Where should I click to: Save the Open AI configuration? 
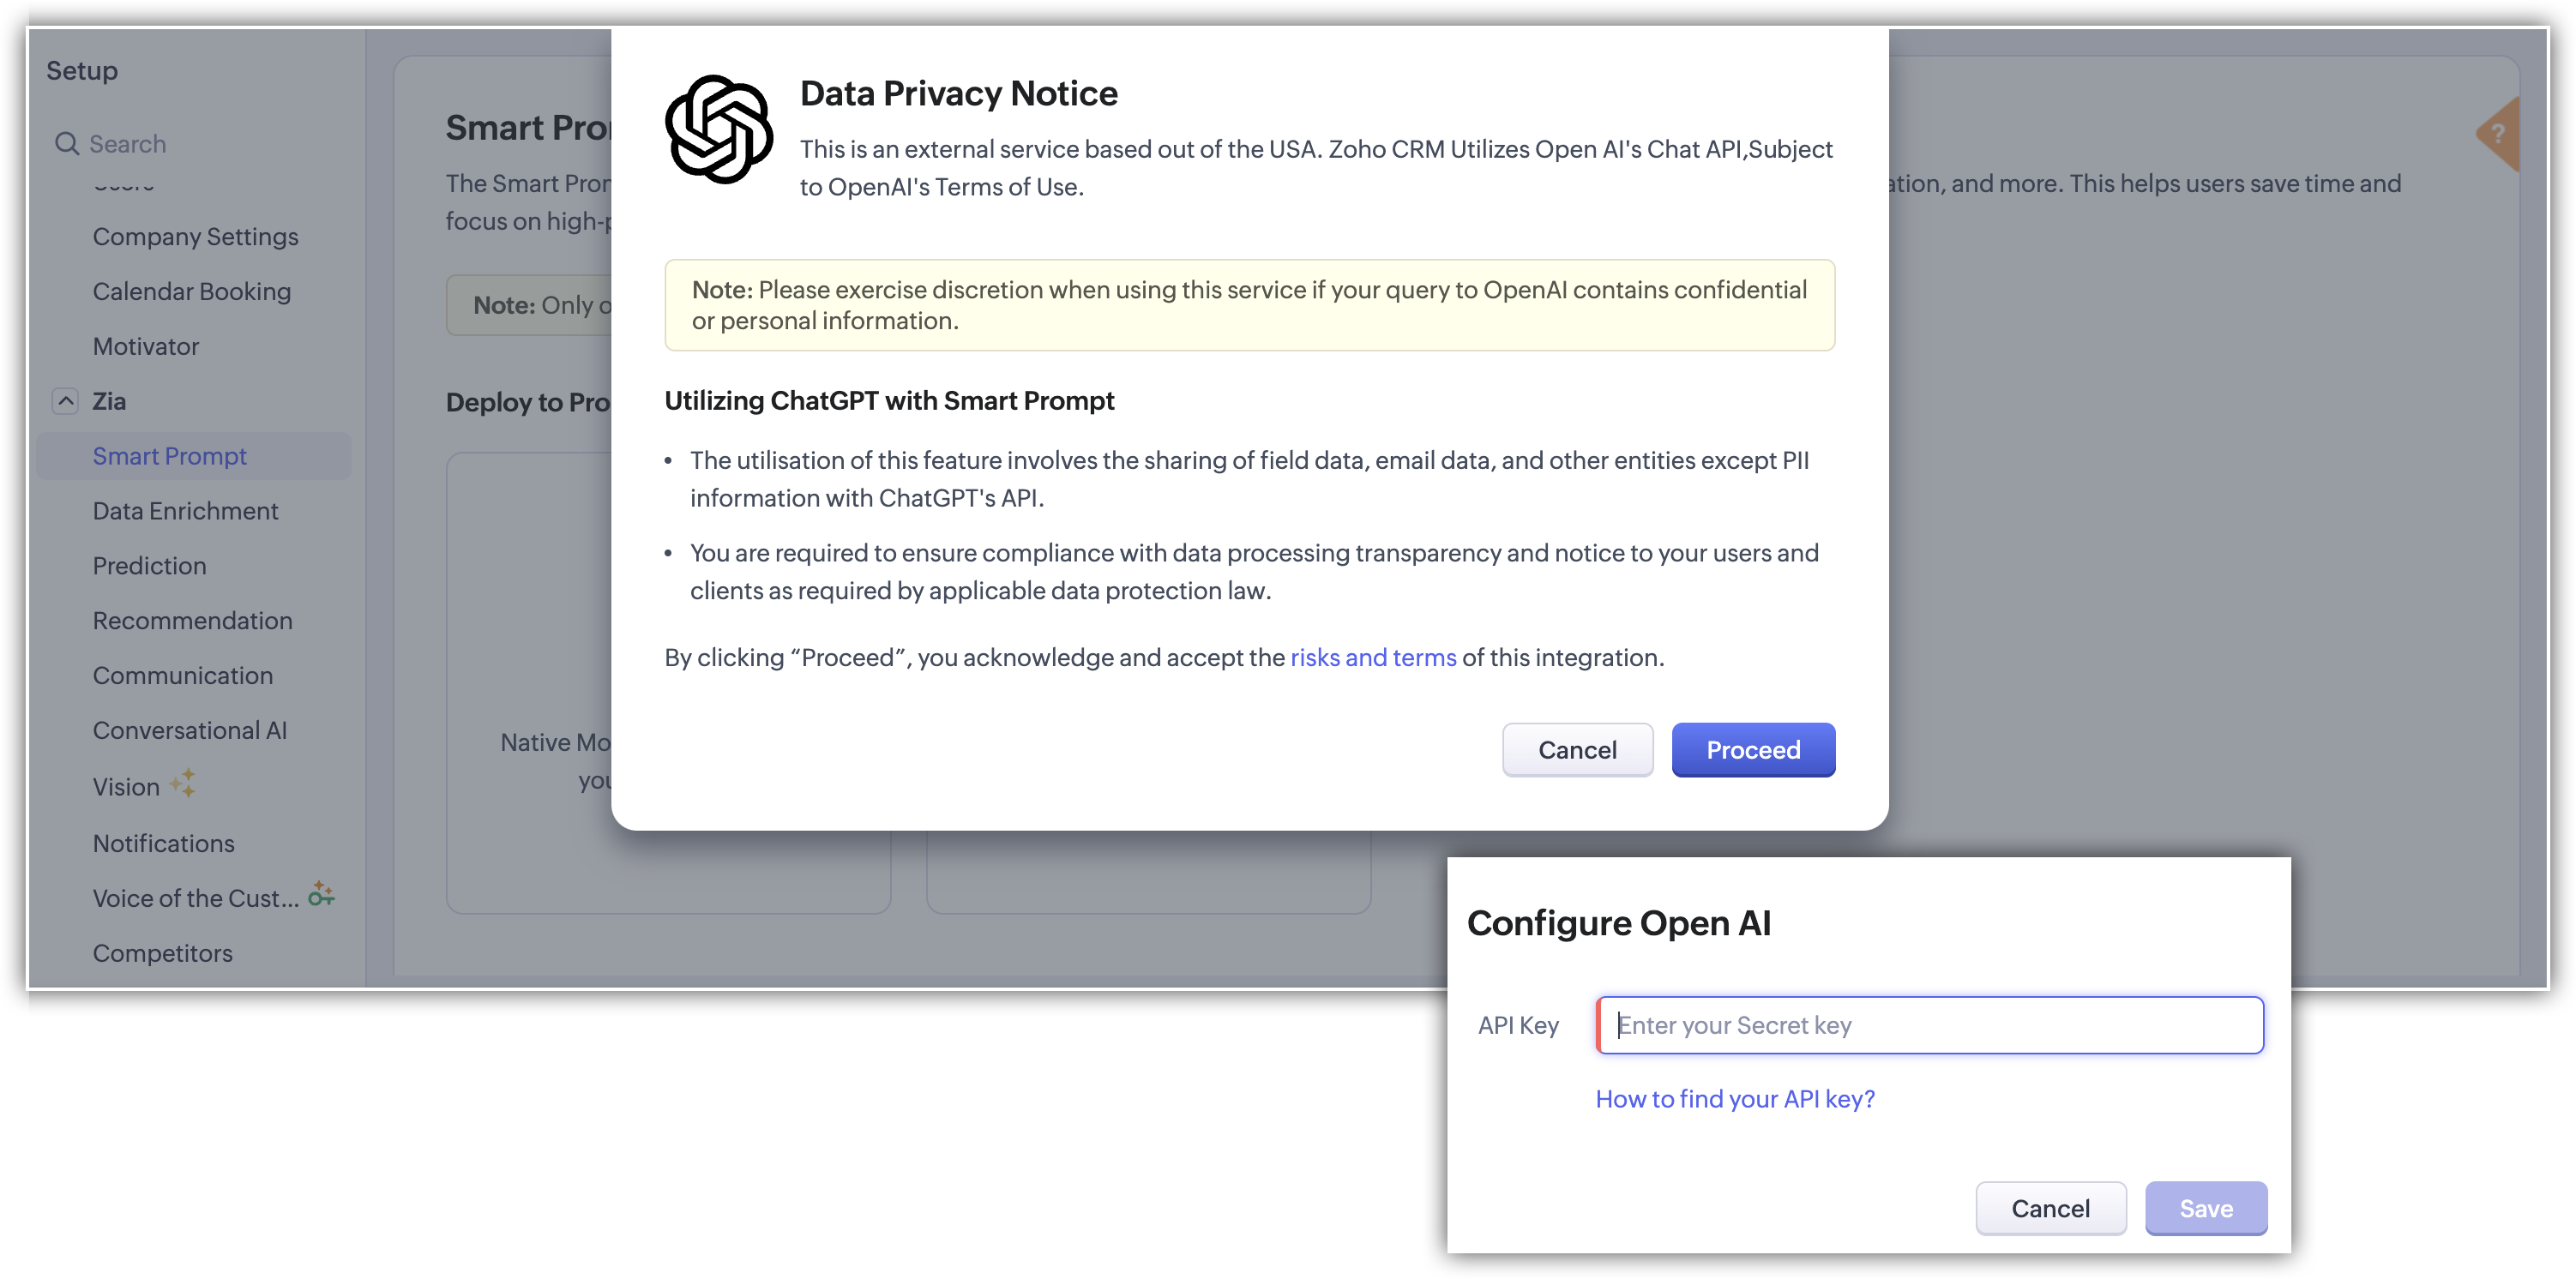tap(2205, 1208)
